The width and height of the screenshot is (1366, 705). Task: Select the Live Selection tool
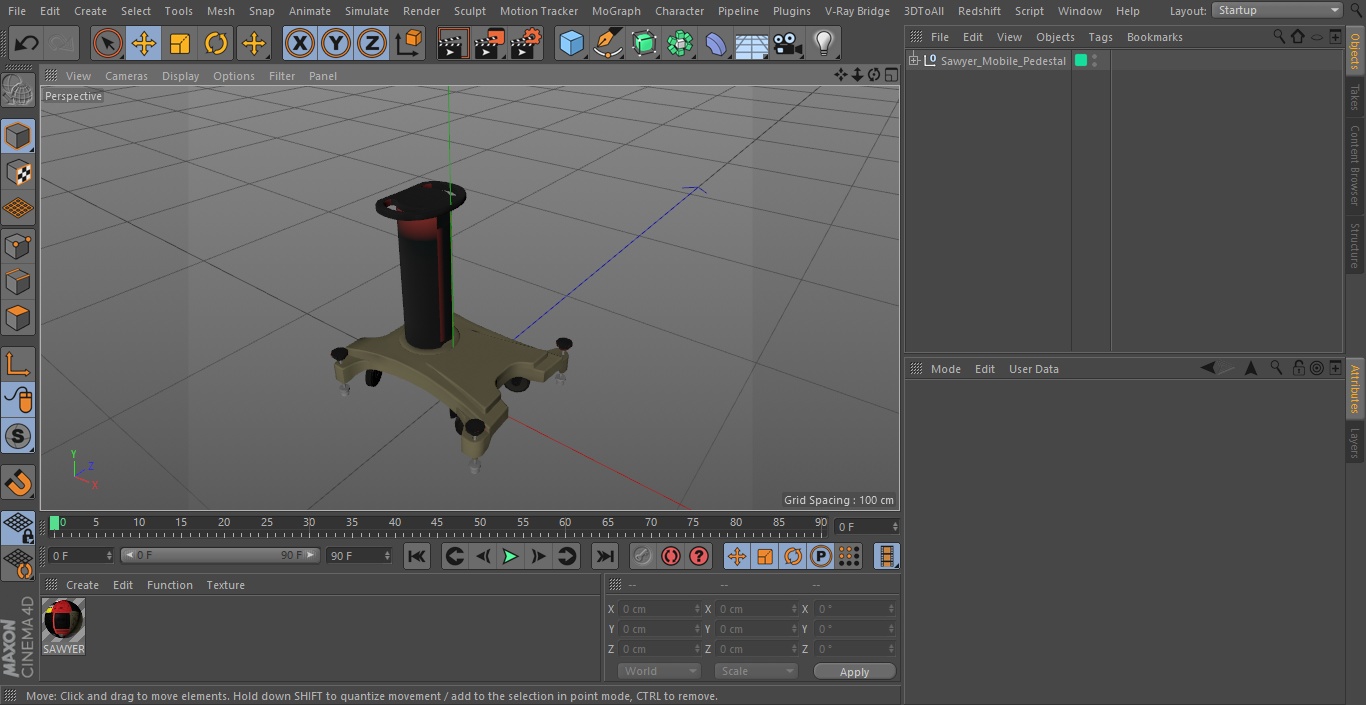pos(107,43)
